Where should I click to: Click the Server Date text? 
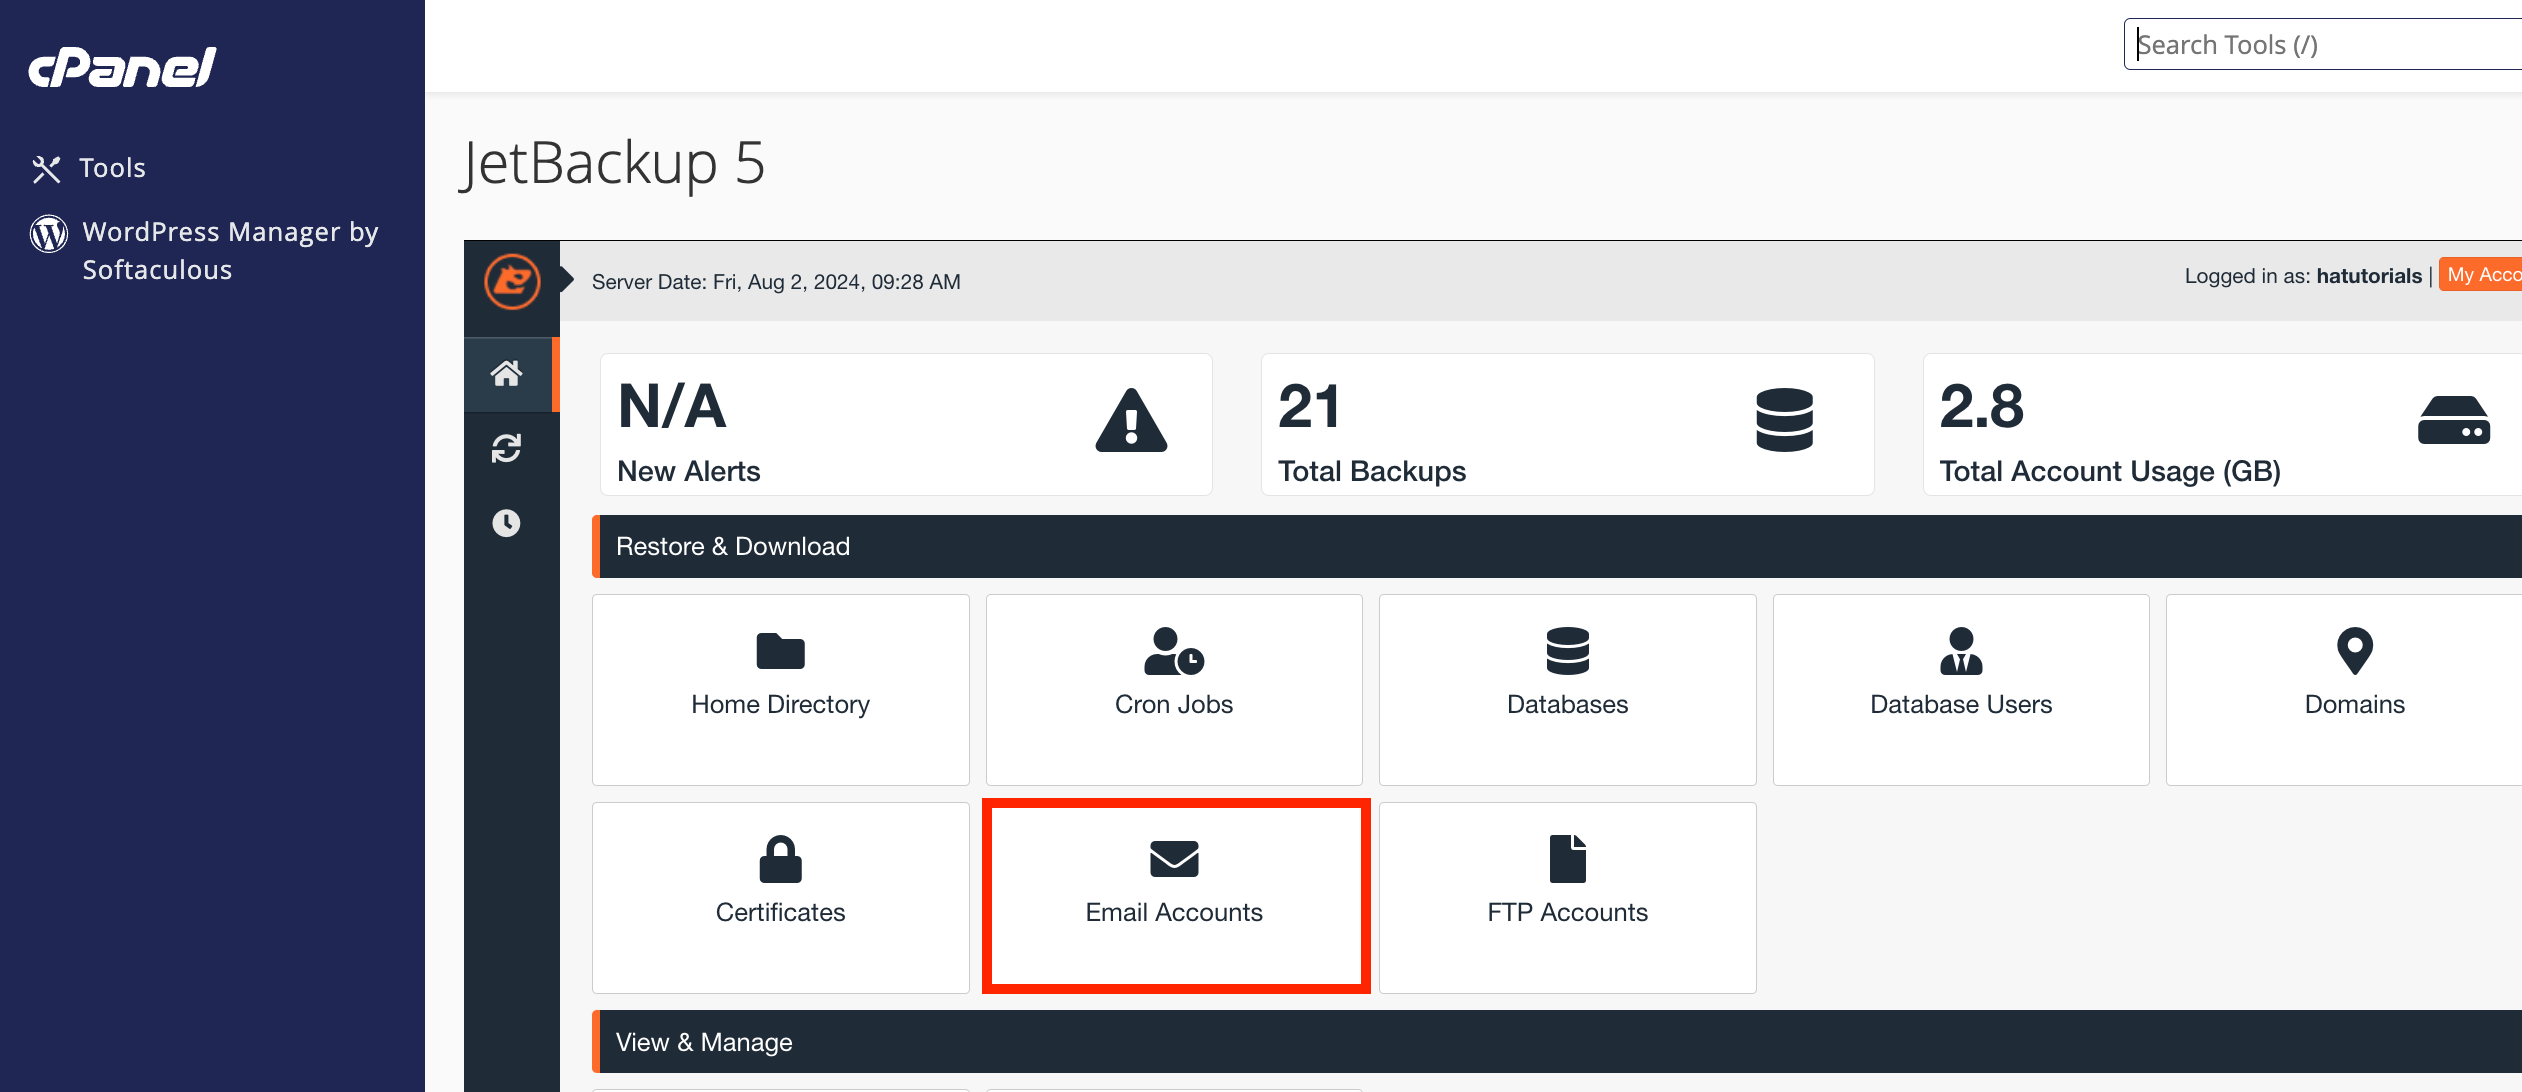(776, 282)
